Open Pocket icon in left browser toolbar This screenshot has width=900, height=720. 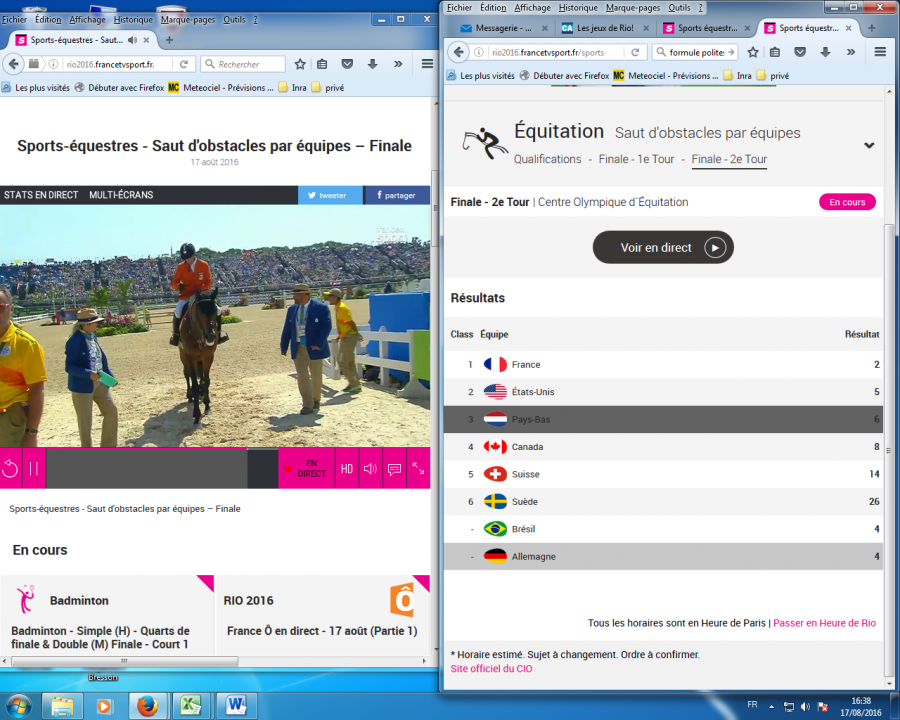click(x=347, y=64)
